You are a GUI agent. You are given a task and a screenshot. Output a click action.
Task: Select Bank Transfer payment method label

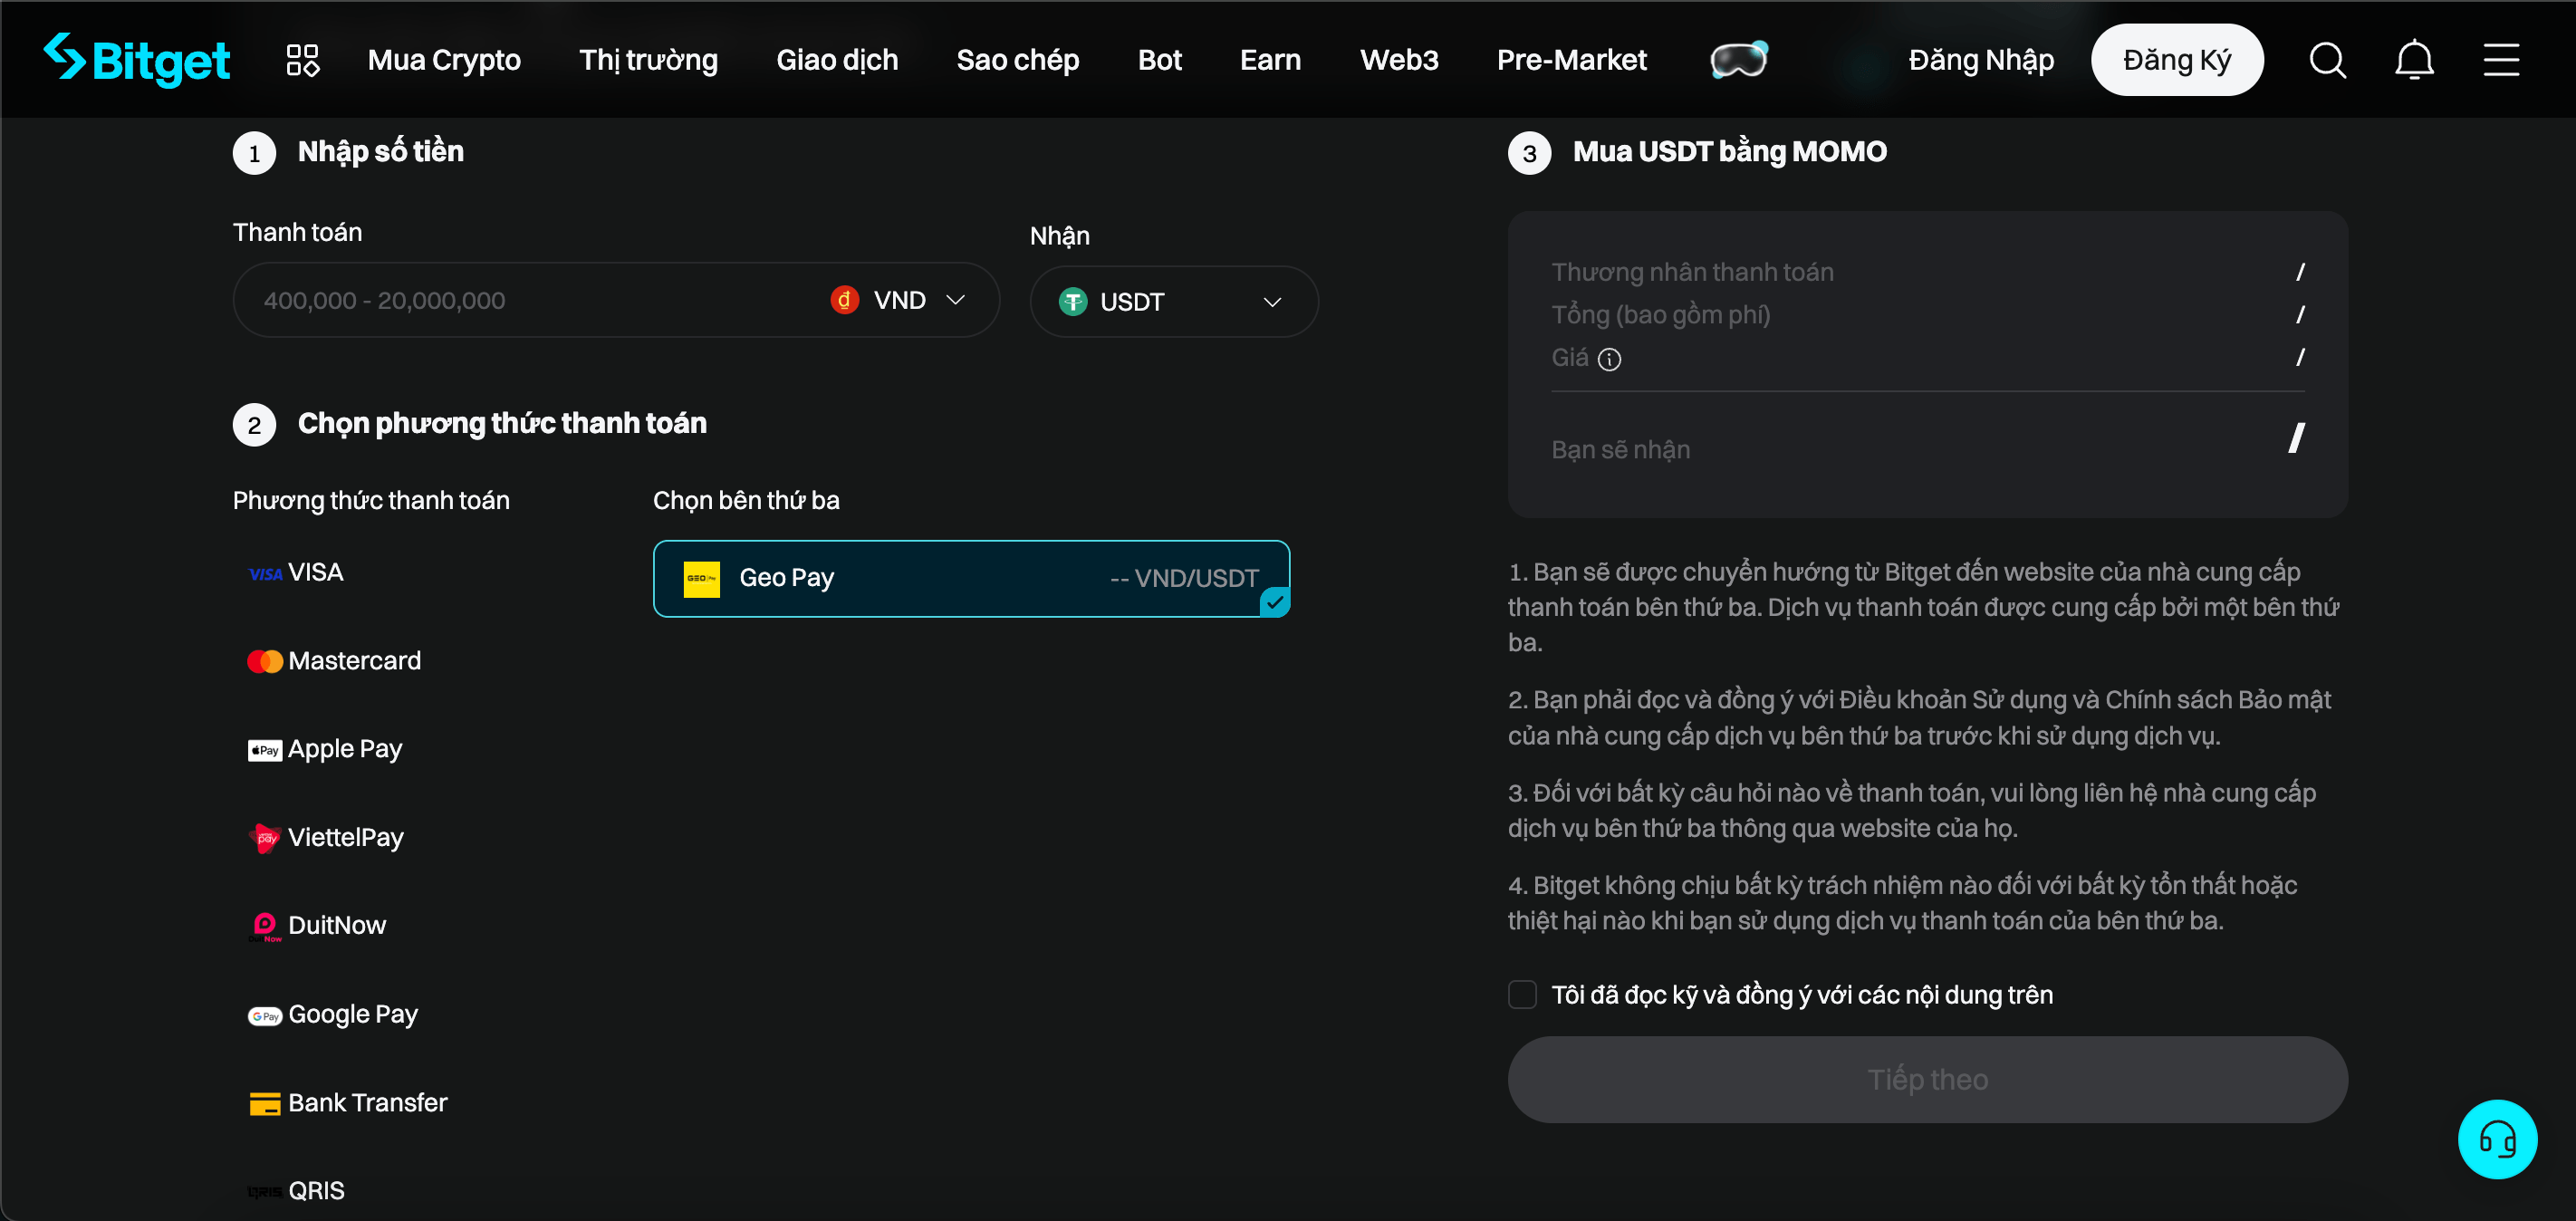[367, 1103]
